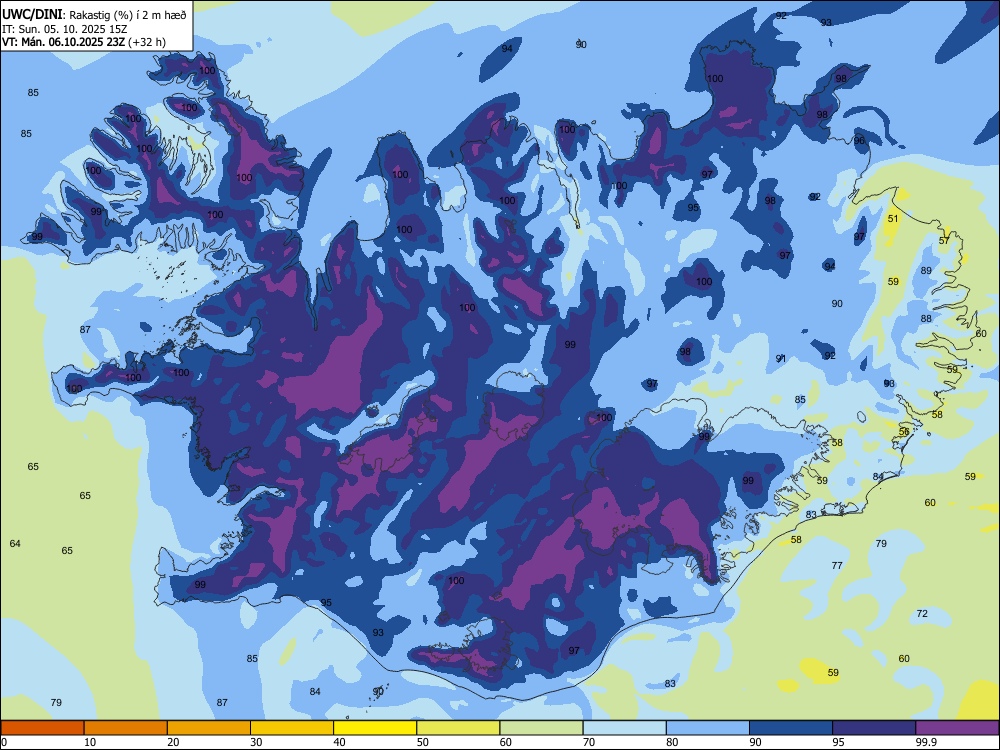The width and height of the screenshot is (1000, 750).
Task: Select the medium blue 90–95 legend swatch
Action: 791,728
